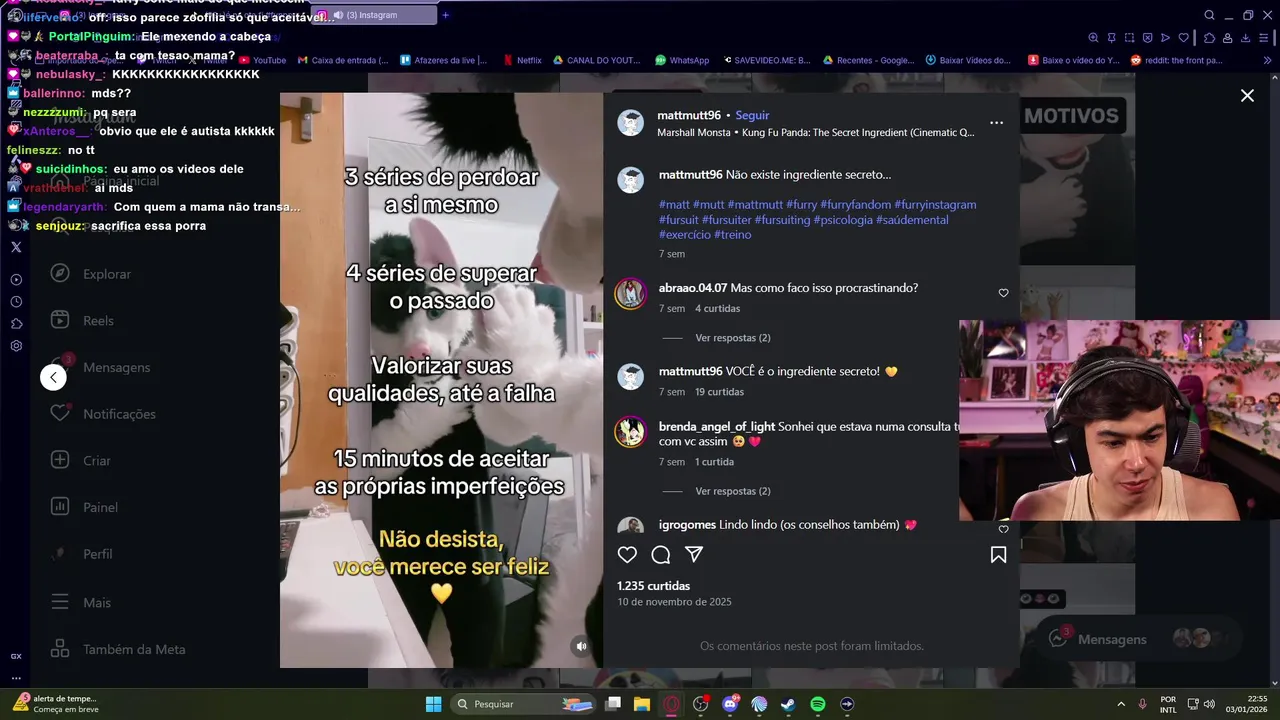Open the browser tab search magnifier
The image size is (1280, 720).
tap(1209, 15)
